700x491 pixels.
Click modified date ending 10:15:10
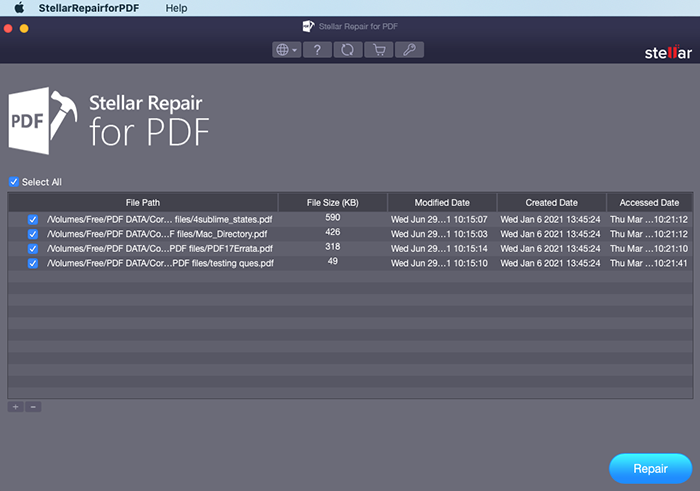(439, 263)
